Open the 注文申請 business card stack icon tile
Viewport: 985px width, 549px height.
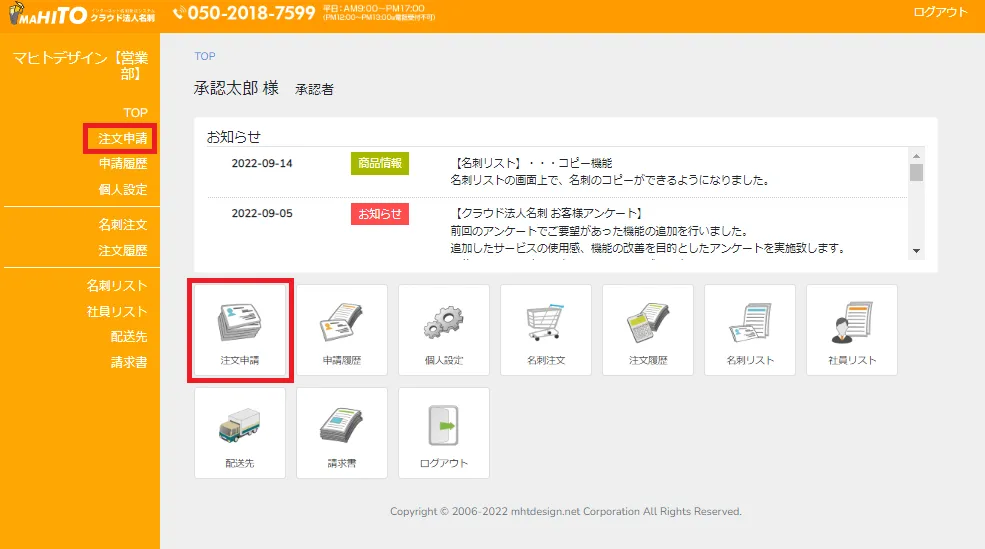point(240,330)
